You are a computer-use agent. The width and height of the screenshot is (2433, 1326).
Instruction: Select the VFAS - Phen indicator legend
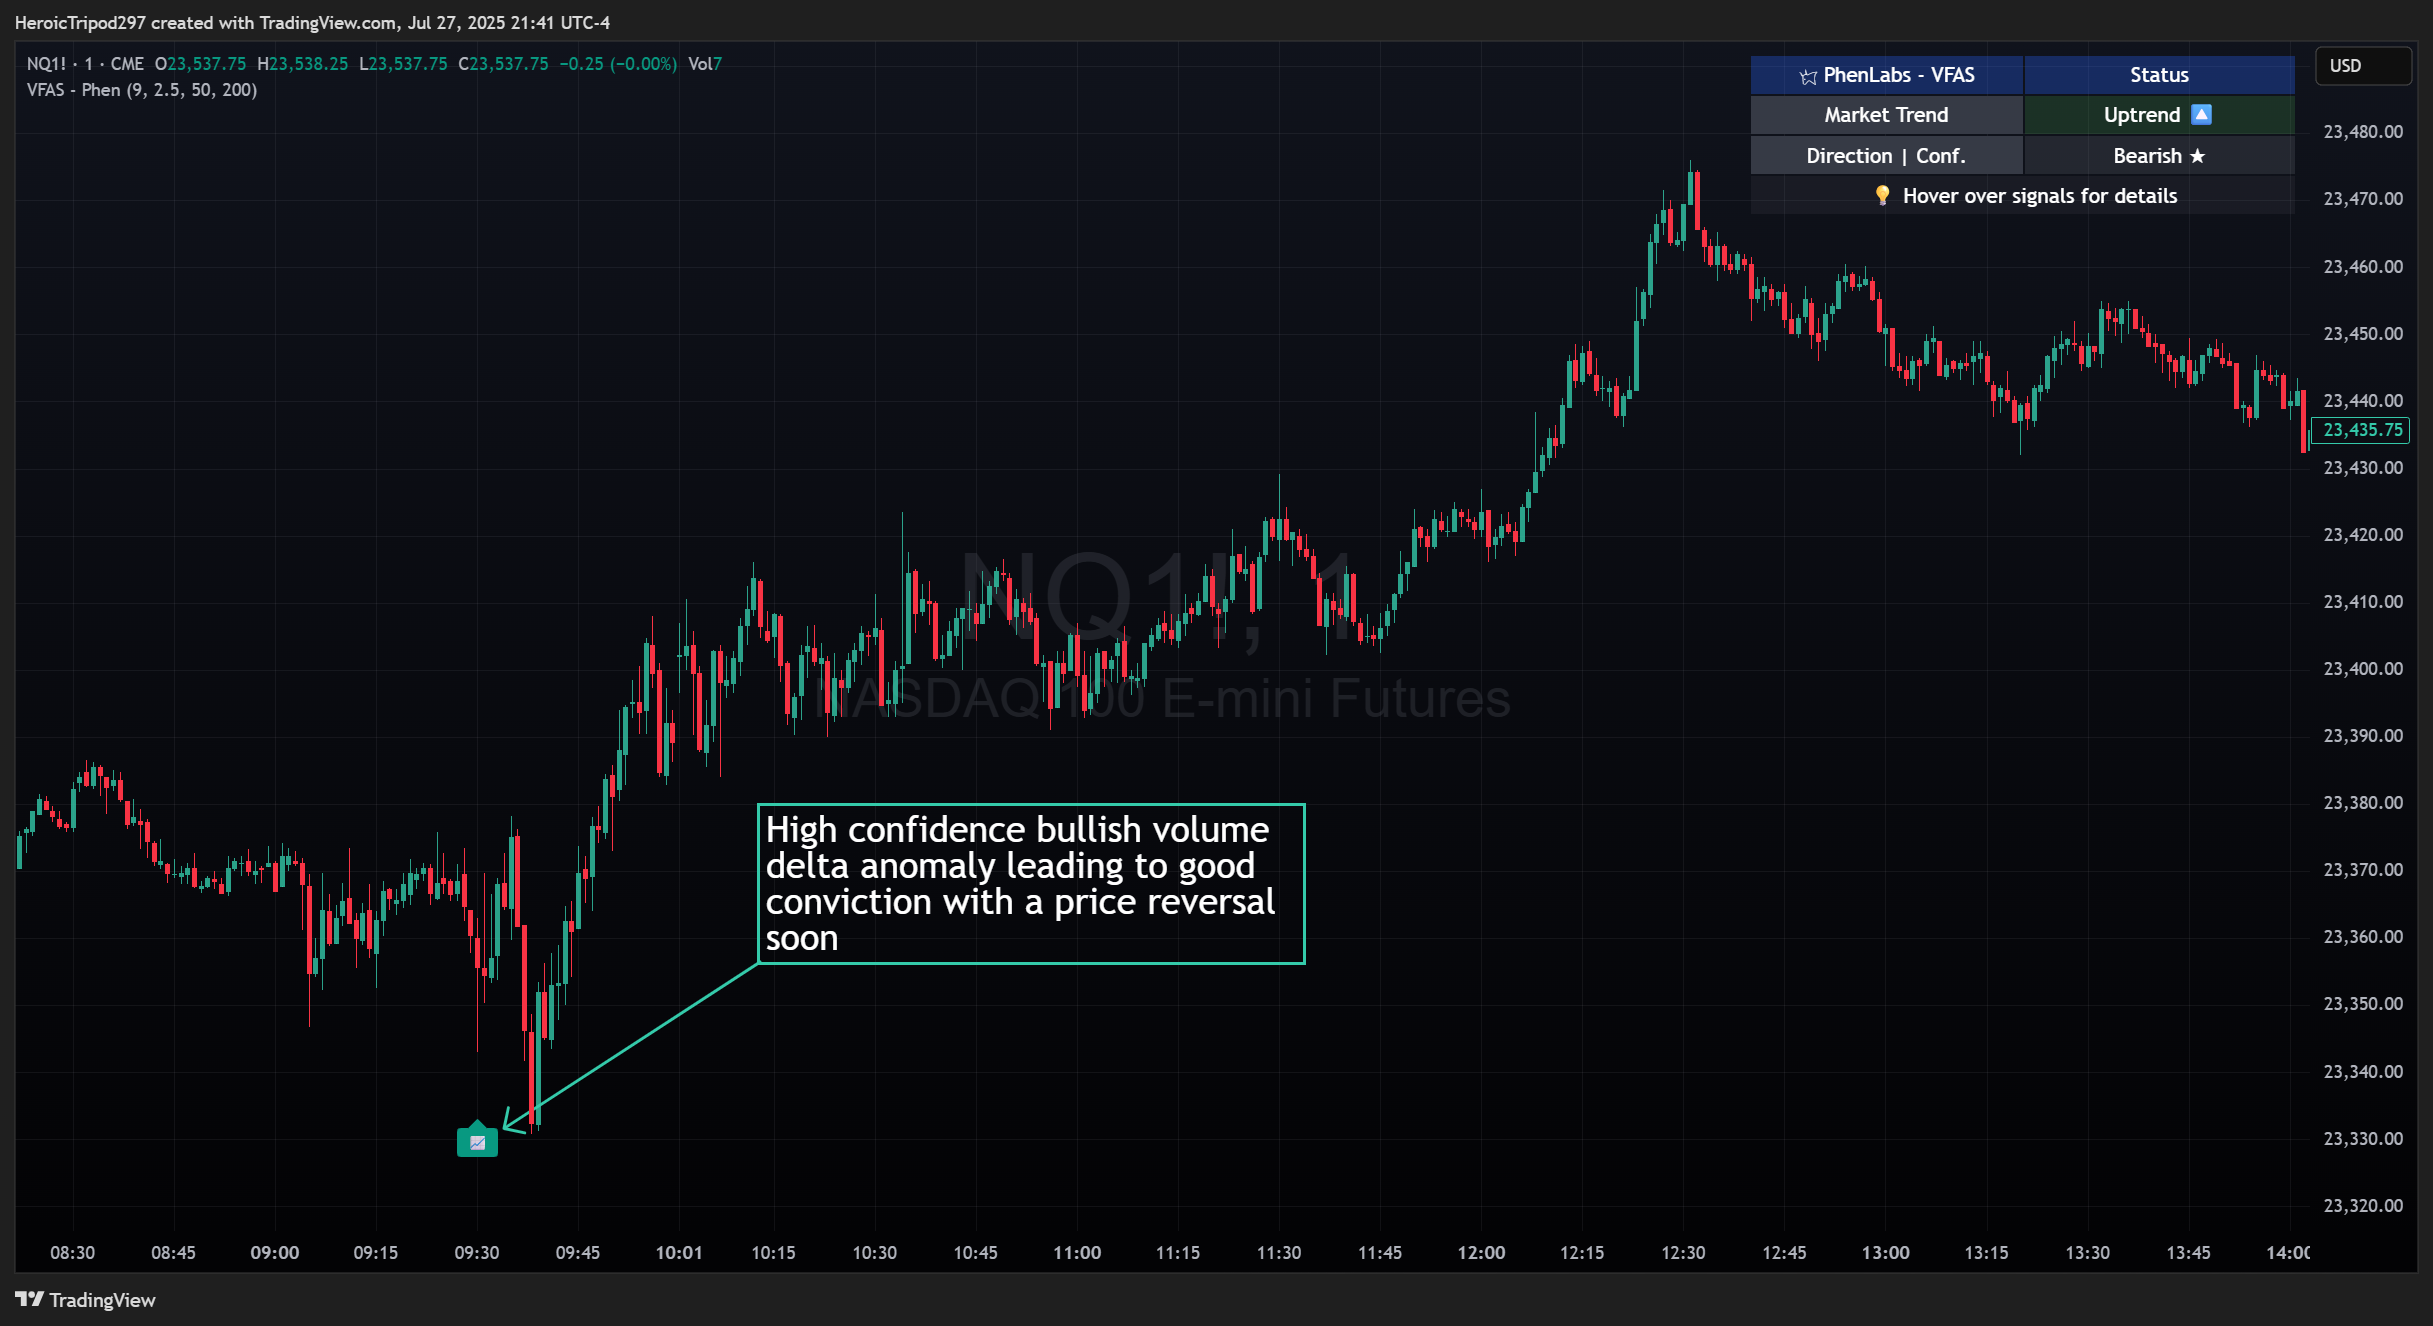click(142, 90)
